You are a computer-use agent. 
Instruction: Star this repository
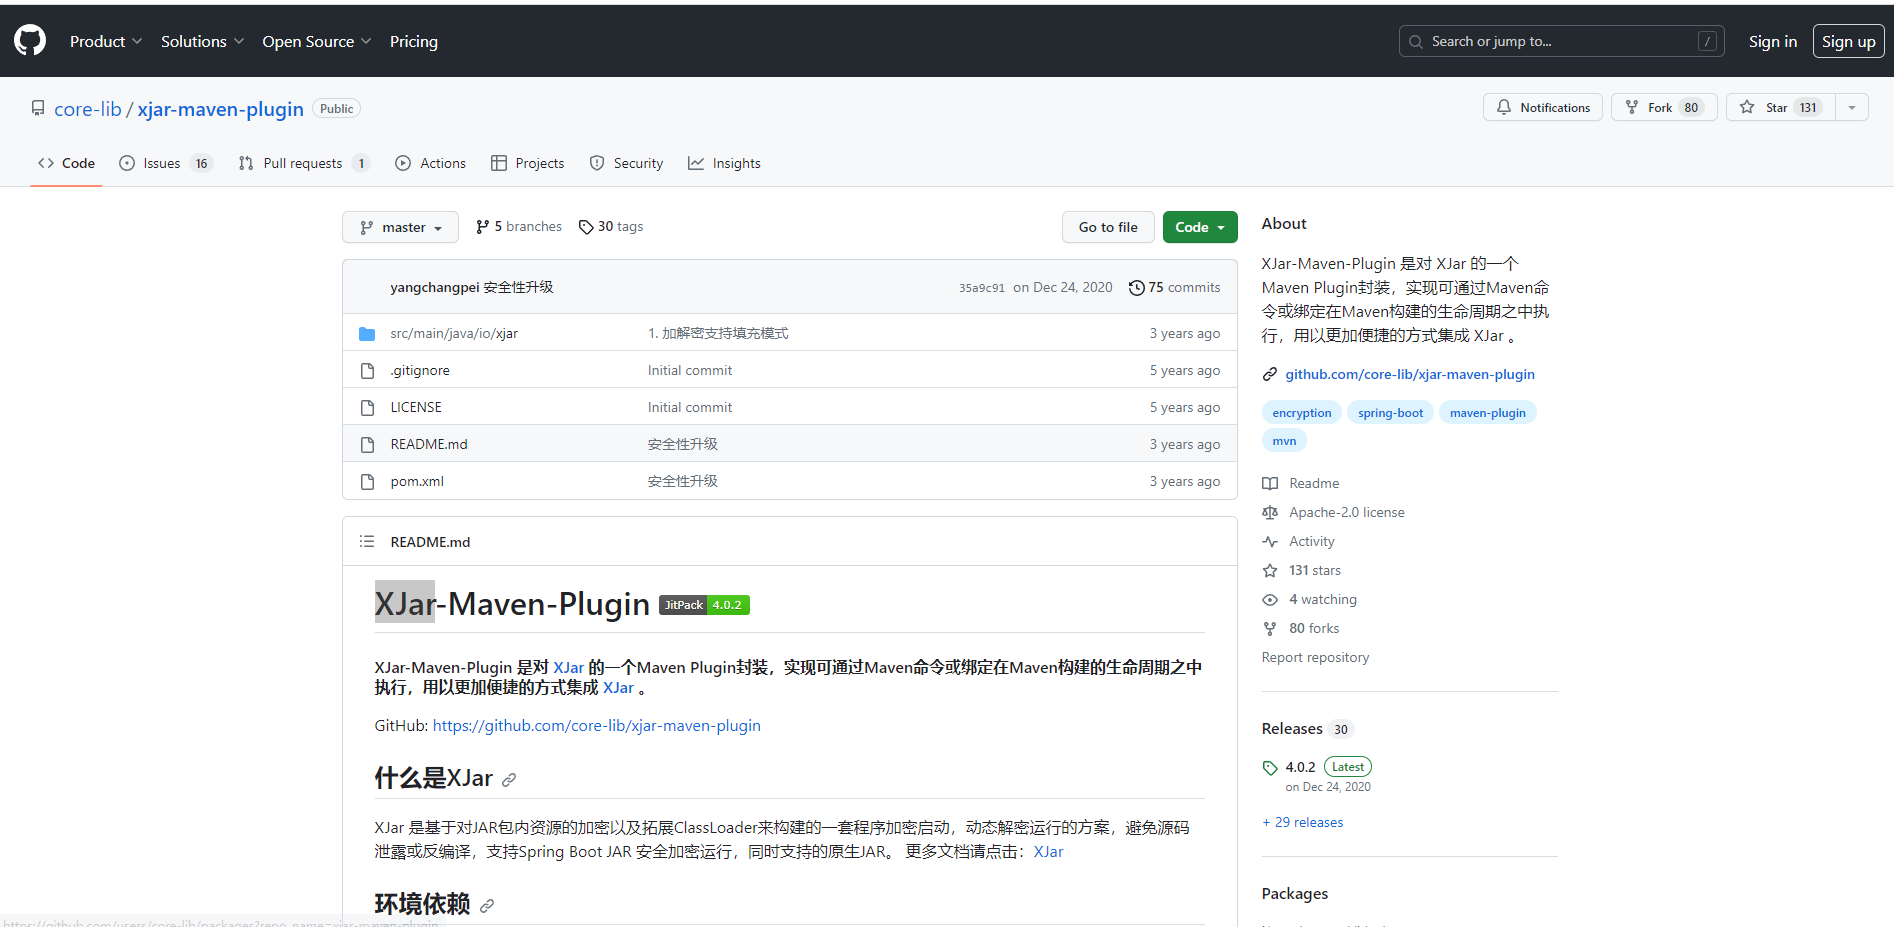1780,107
